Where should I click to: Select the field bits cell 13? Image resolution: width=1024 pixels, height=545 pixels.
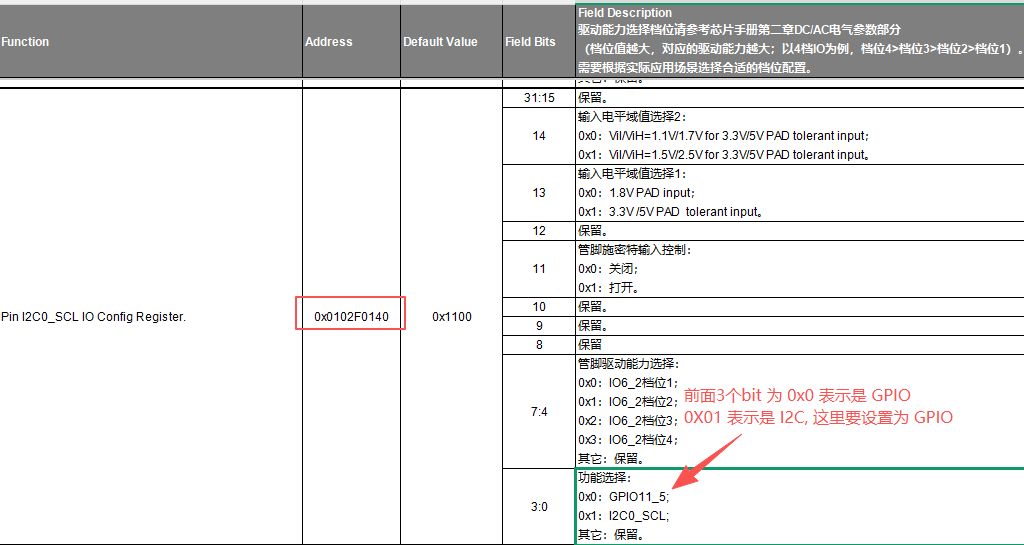[x=539, y=193]
